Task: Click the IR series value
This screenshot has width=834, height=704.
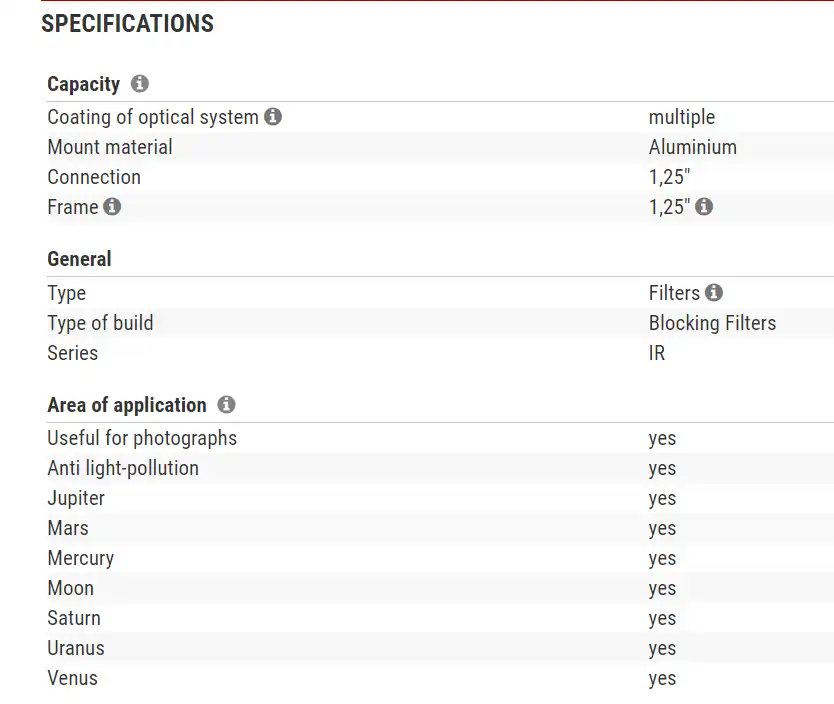Action: tap(657, 353)
